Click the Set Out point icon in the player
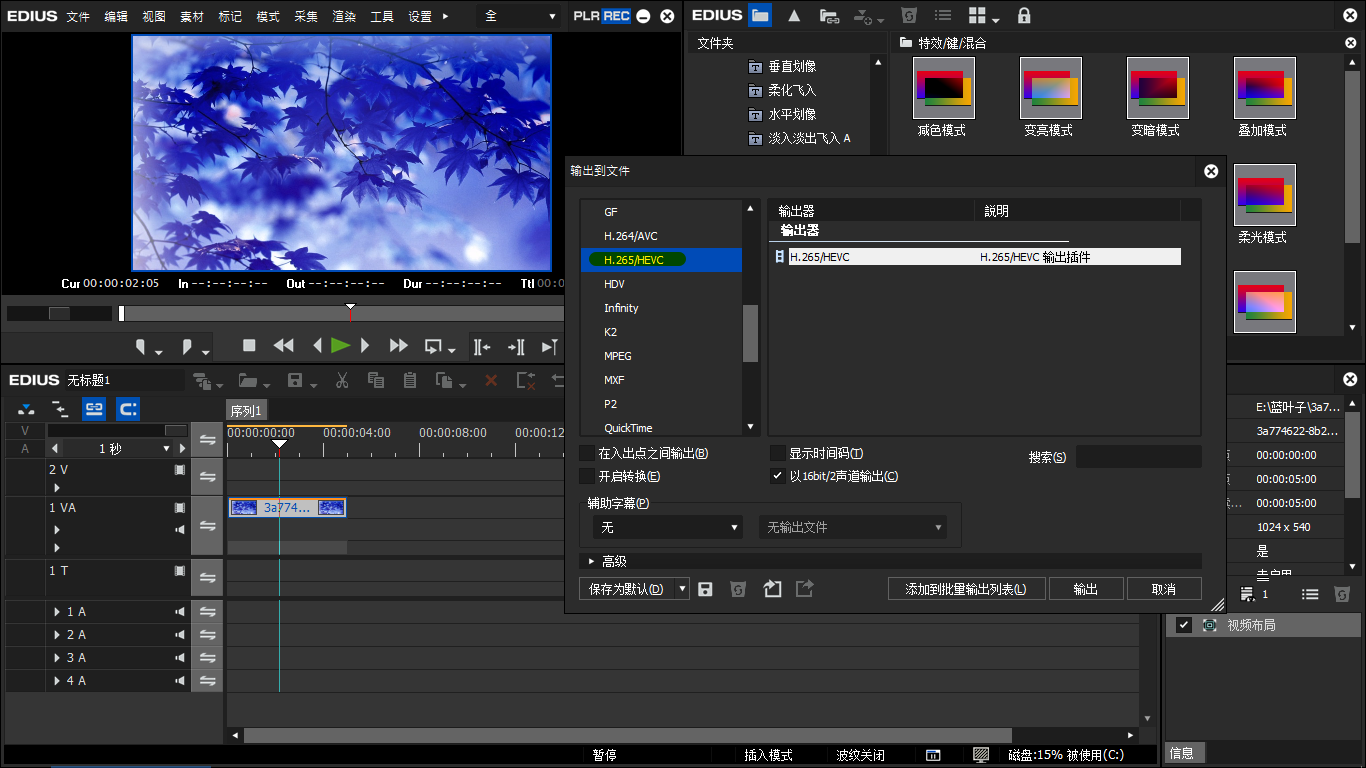Screen dimensions: 1366x768 (188, 347)
